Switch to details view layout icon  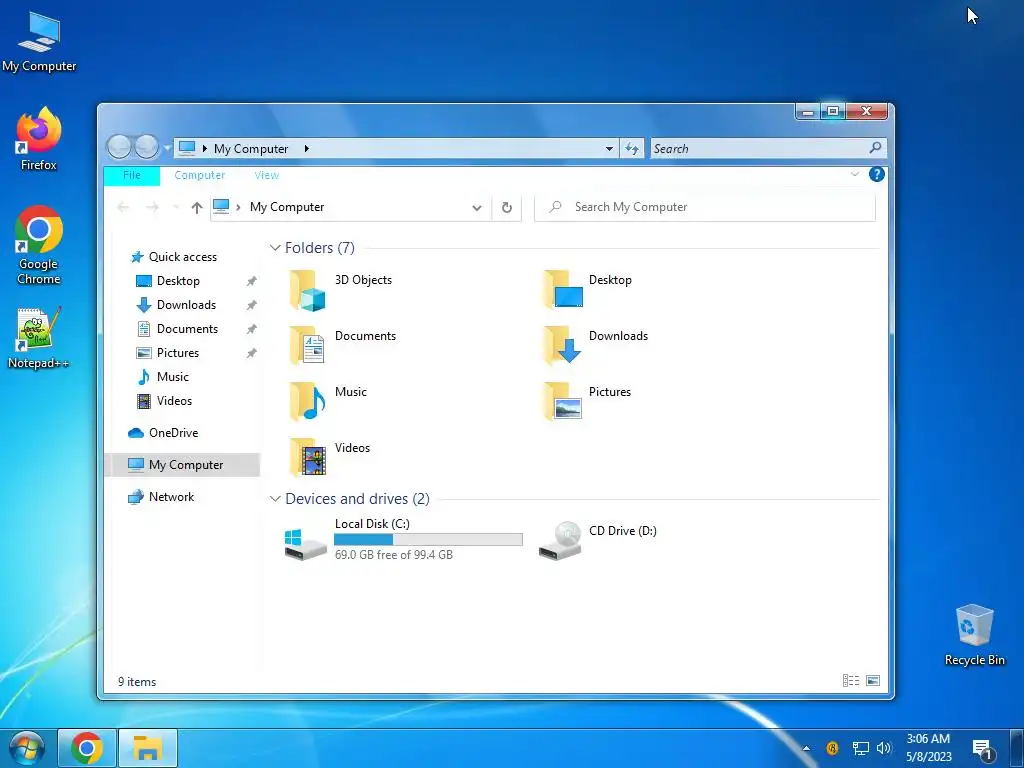[851, 680]
